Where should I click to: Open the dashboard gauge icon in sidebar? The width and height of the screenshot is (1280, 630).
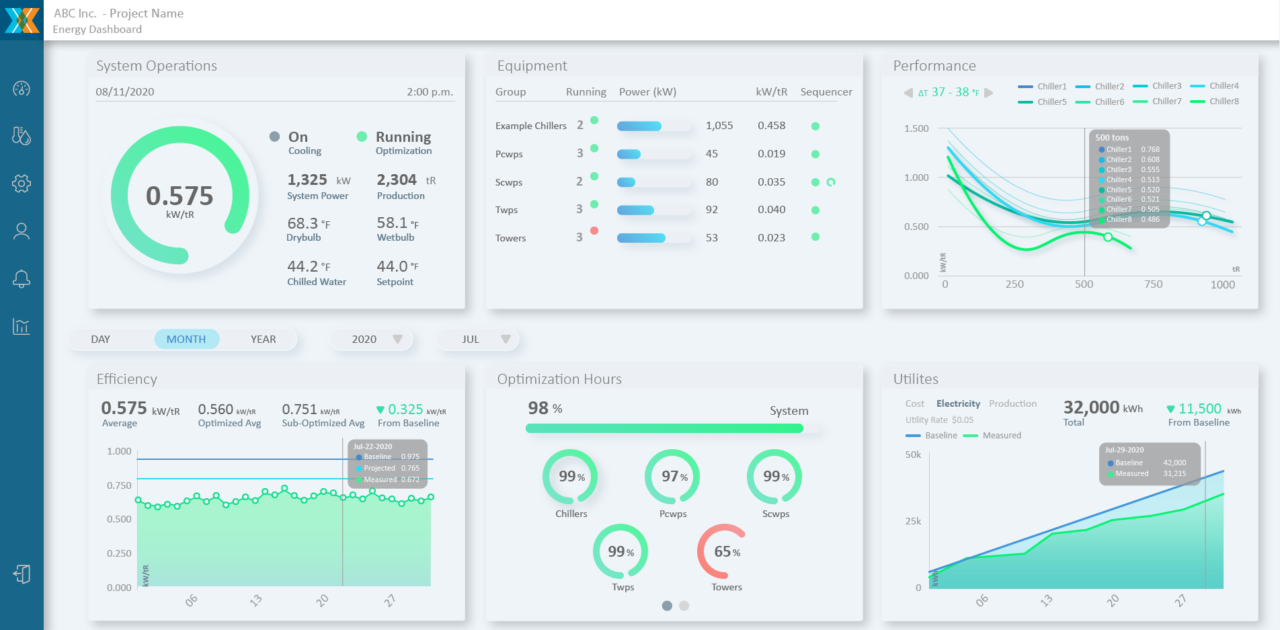point(21,88)
